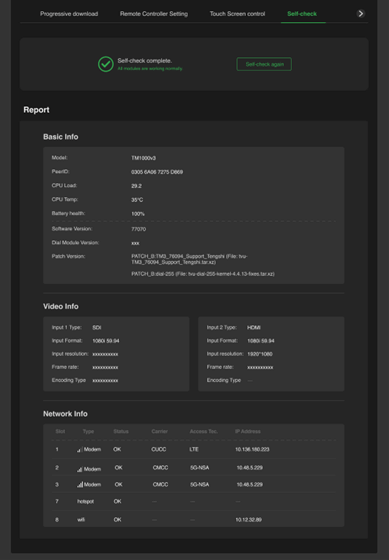Select the Self-check tab
389x560 pixels.
[x=302, y=14]
